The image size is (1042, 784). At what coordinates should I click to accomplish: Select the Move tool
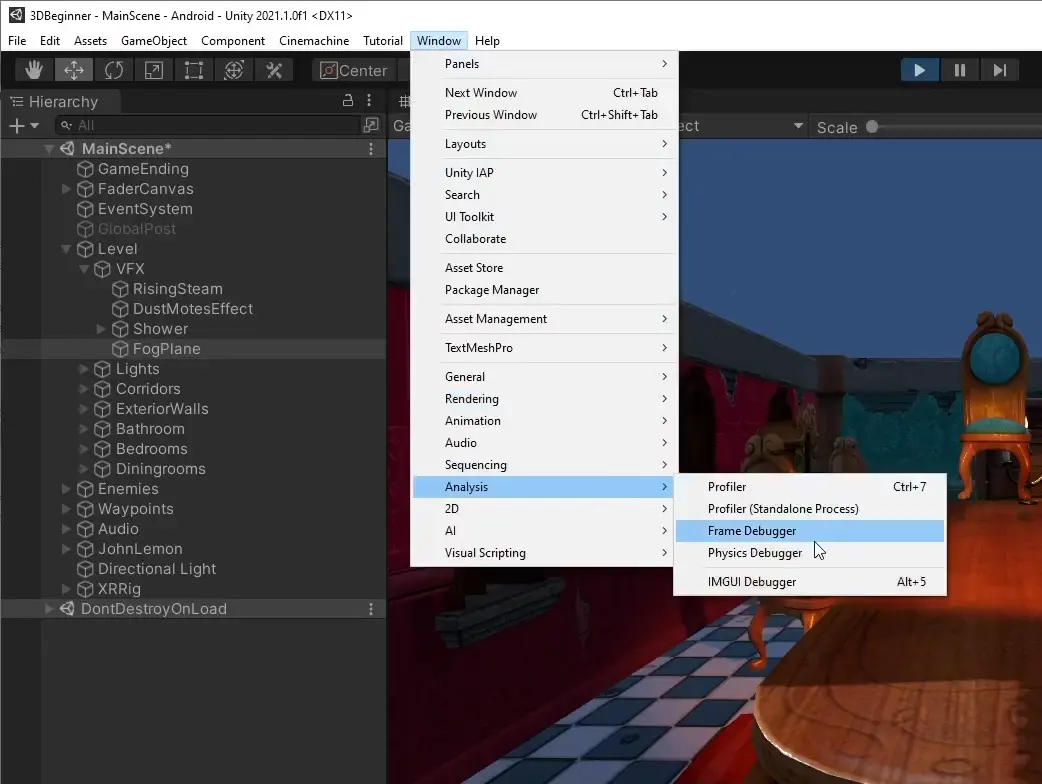(x=74, y=70)
